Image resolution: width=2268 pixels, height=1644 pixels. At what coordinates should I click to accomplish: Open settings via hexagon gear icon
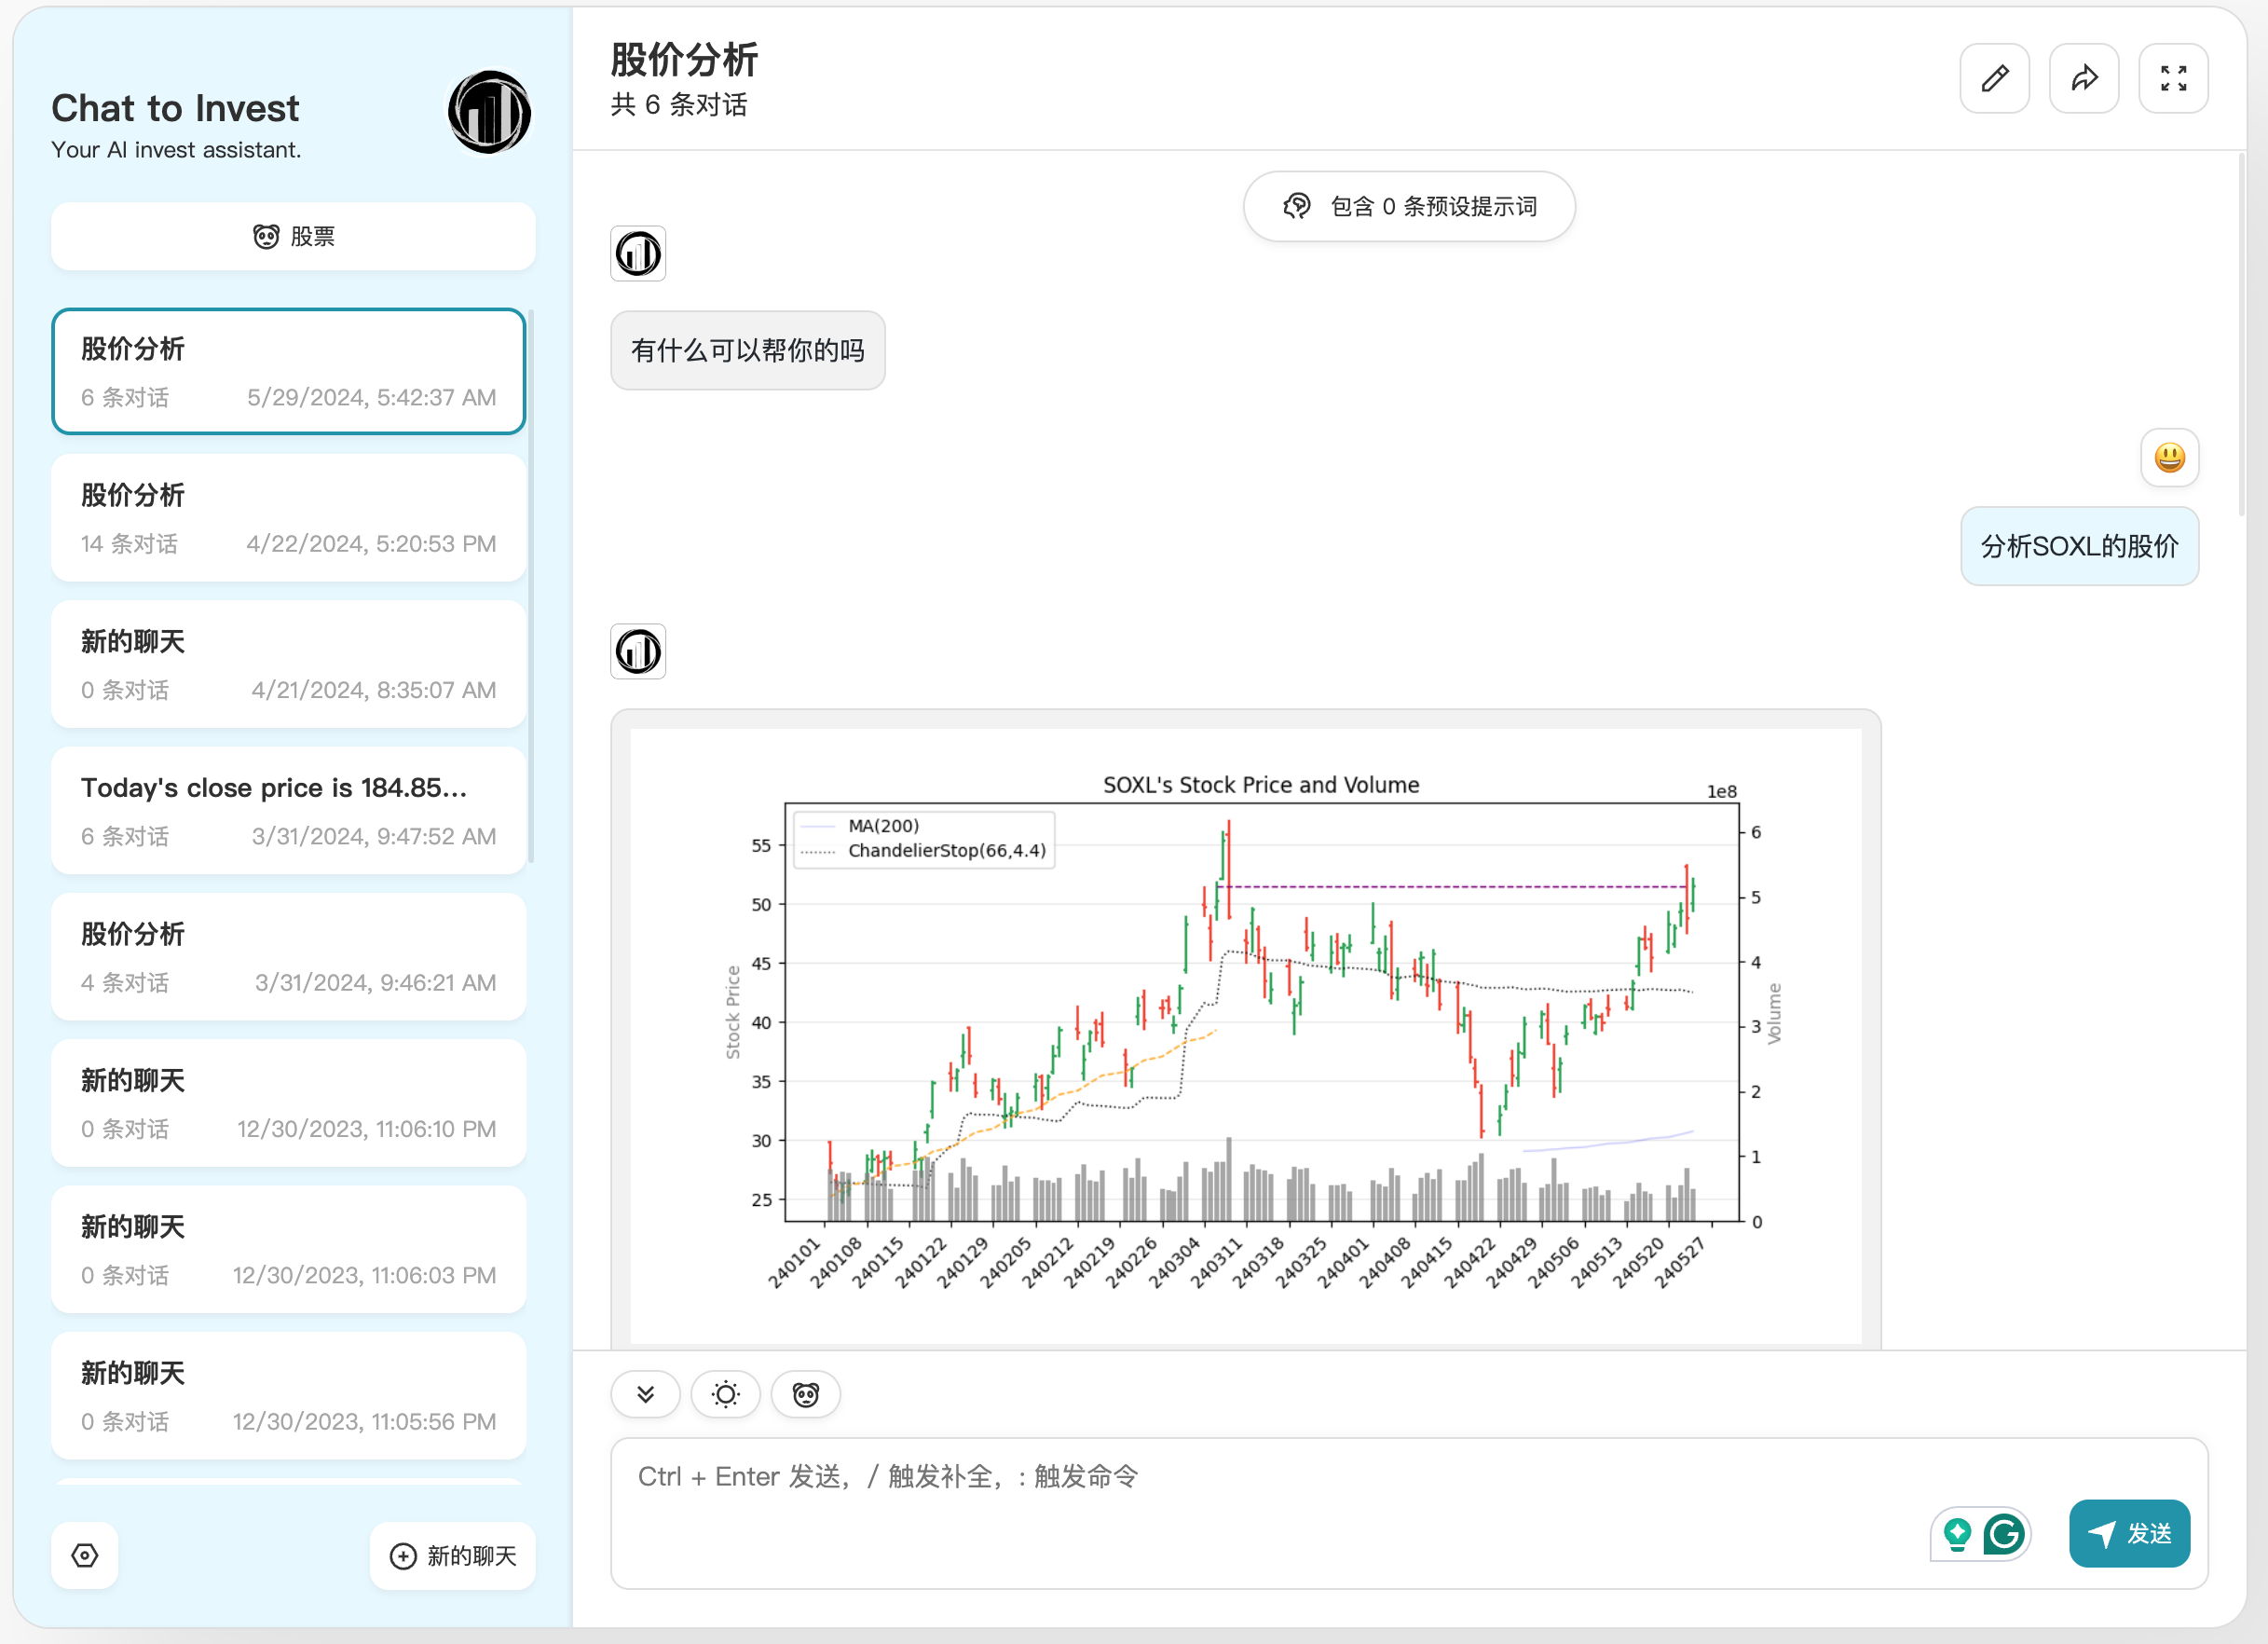(85, 1555)
